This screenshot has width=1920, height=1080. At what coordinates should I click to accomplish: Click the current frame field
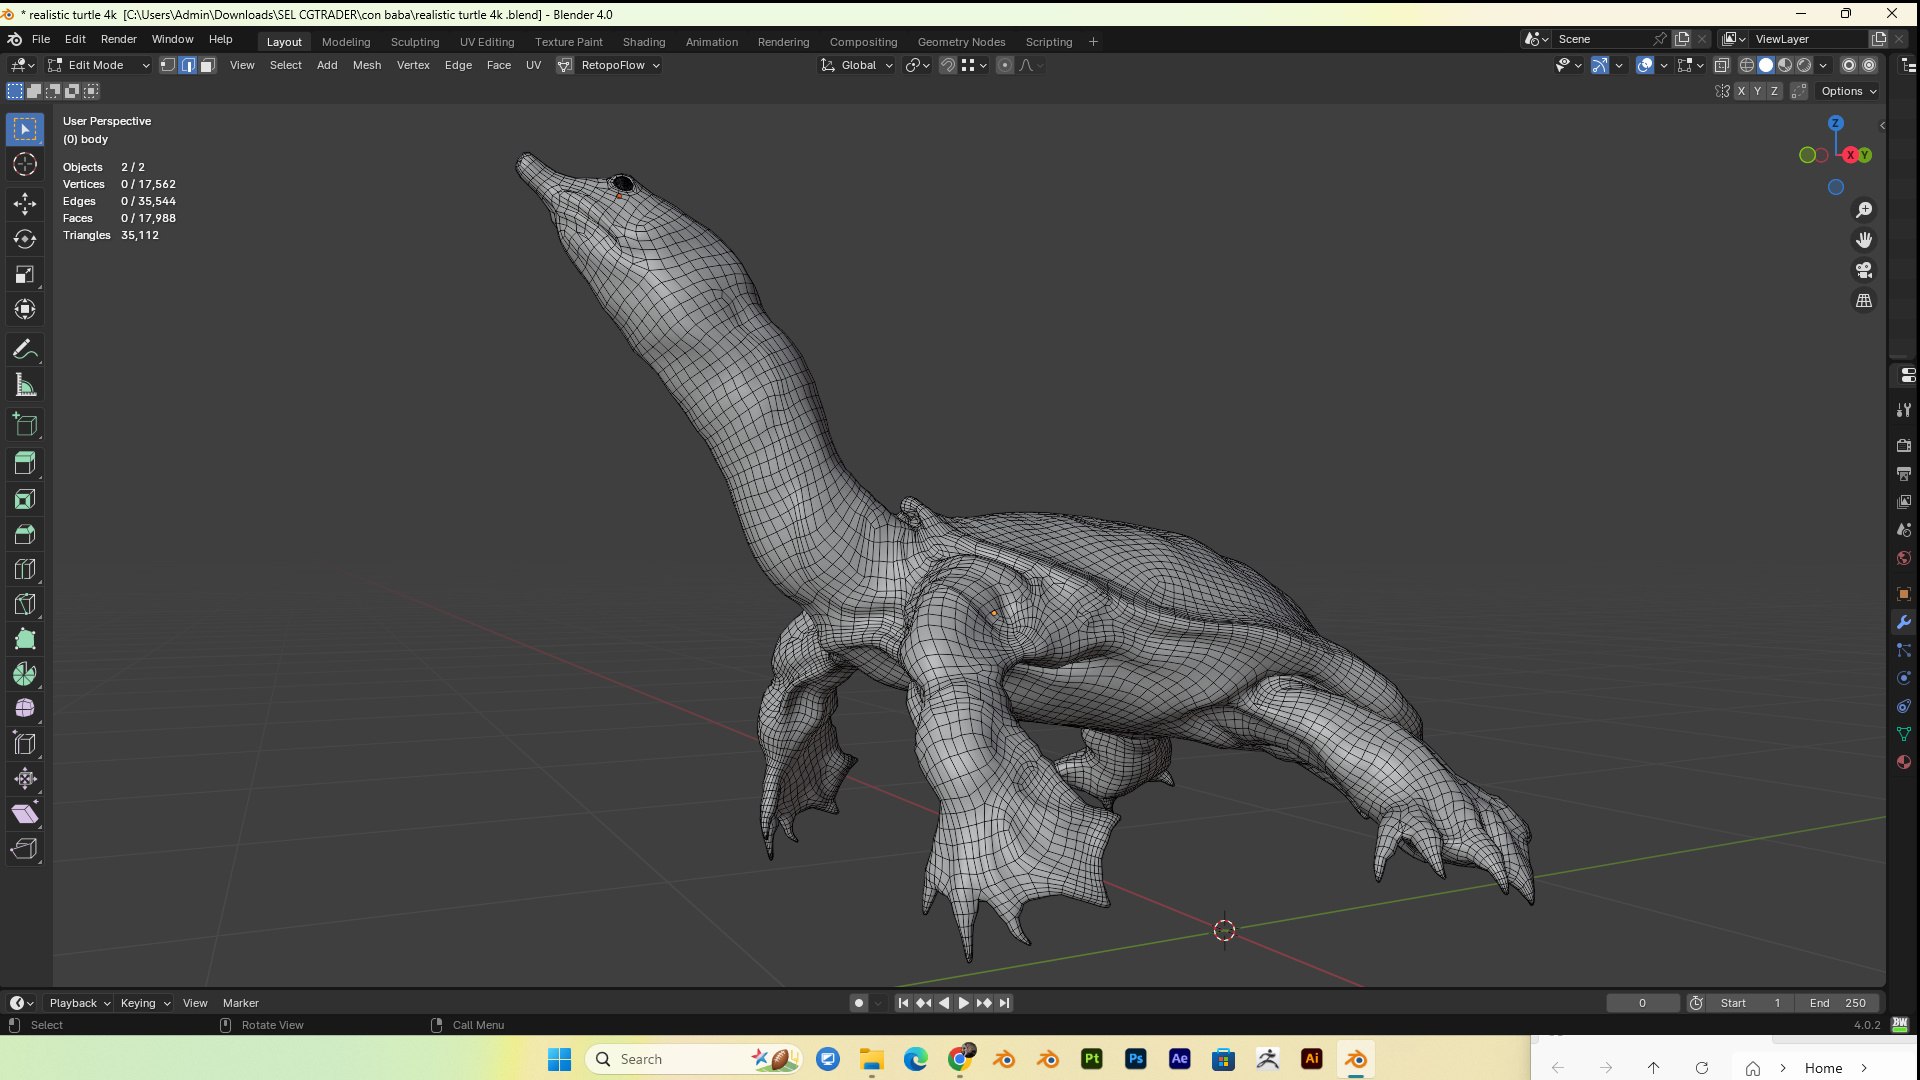[x=1642, y=1003]
